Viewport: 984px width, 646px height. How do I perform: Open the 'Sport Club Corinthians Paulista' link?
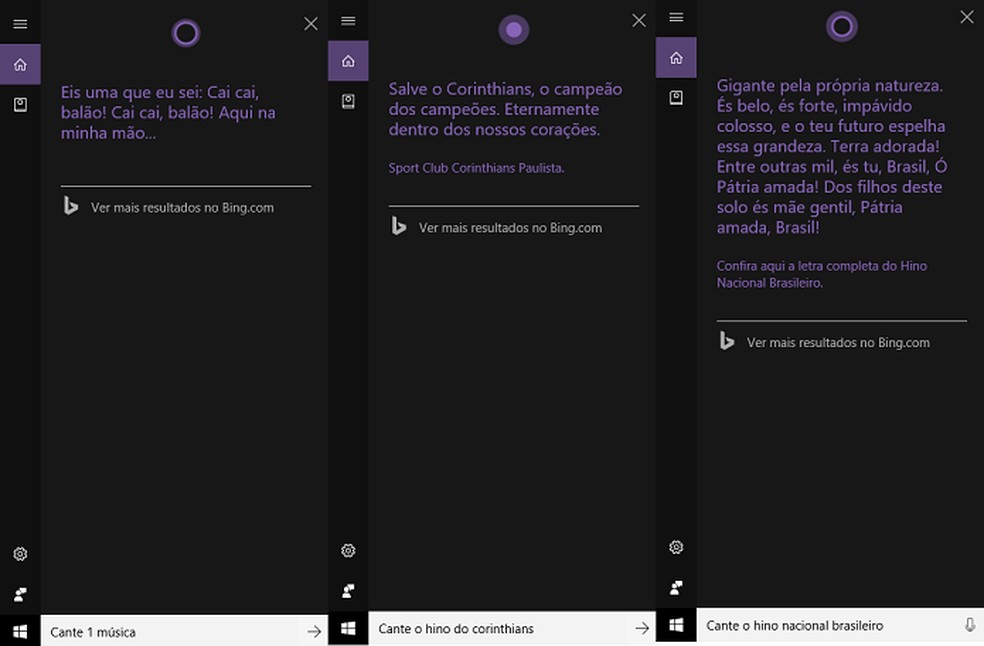(x=478, y=167)
